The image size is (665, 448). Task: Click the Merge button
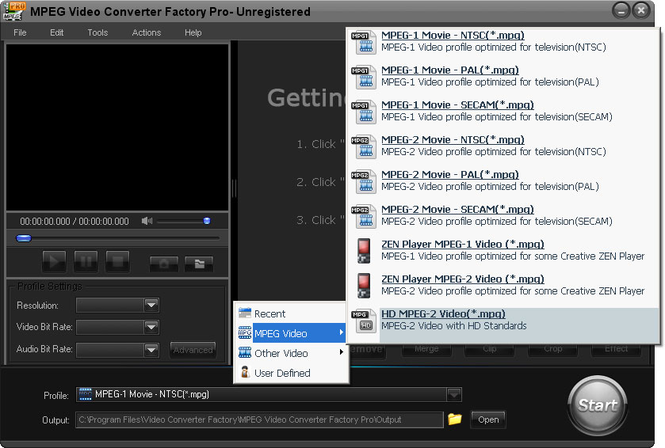pyautogui.click(x=427, y=350)
